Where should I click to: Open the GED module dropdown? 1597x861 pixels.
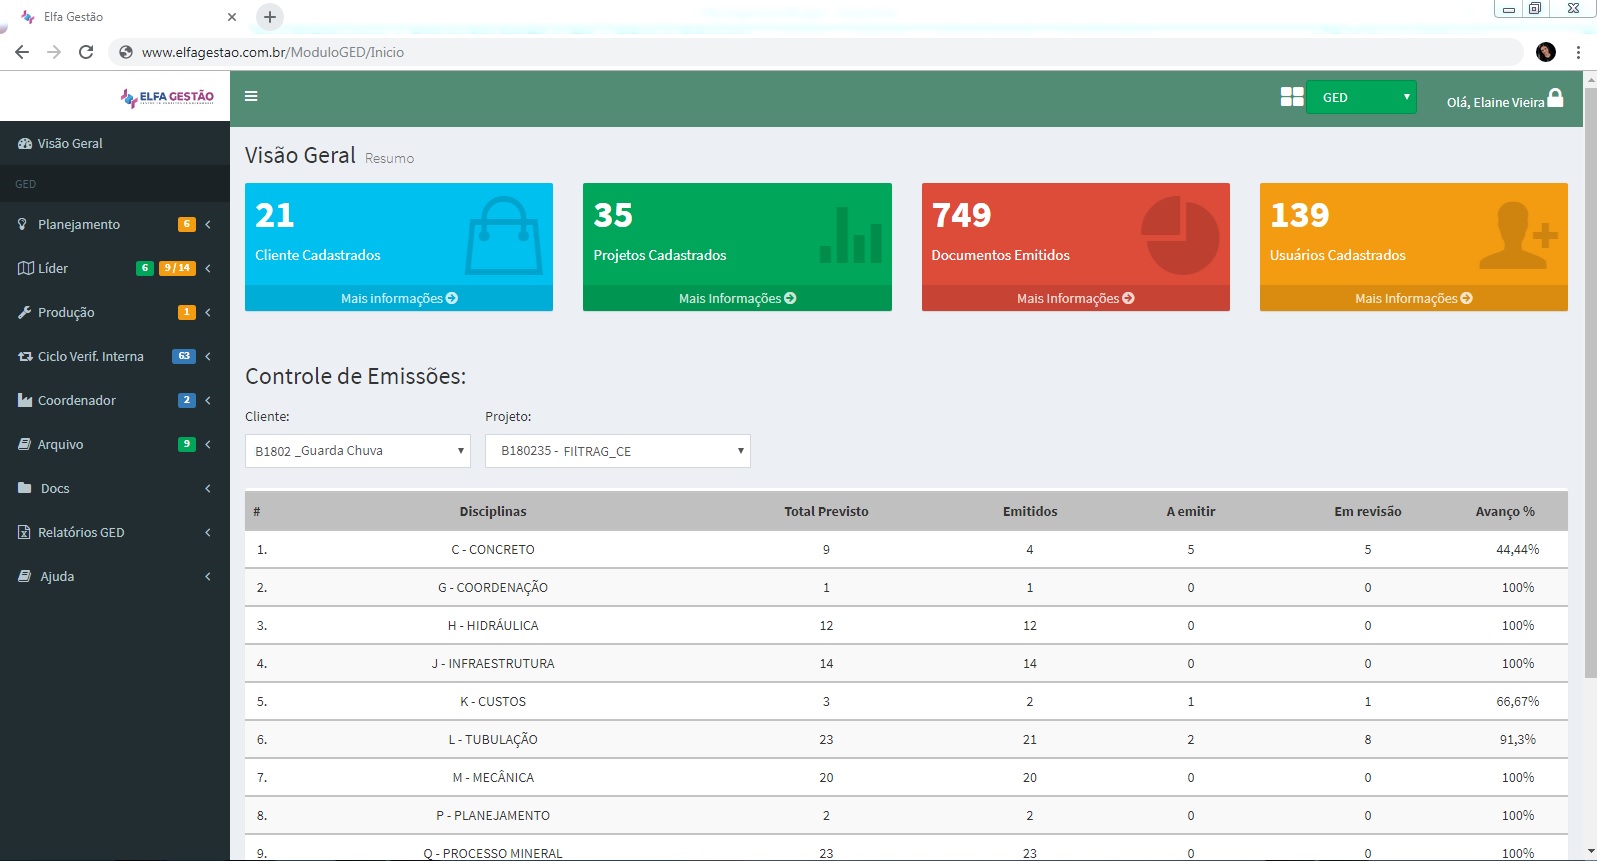[1361, 97]
